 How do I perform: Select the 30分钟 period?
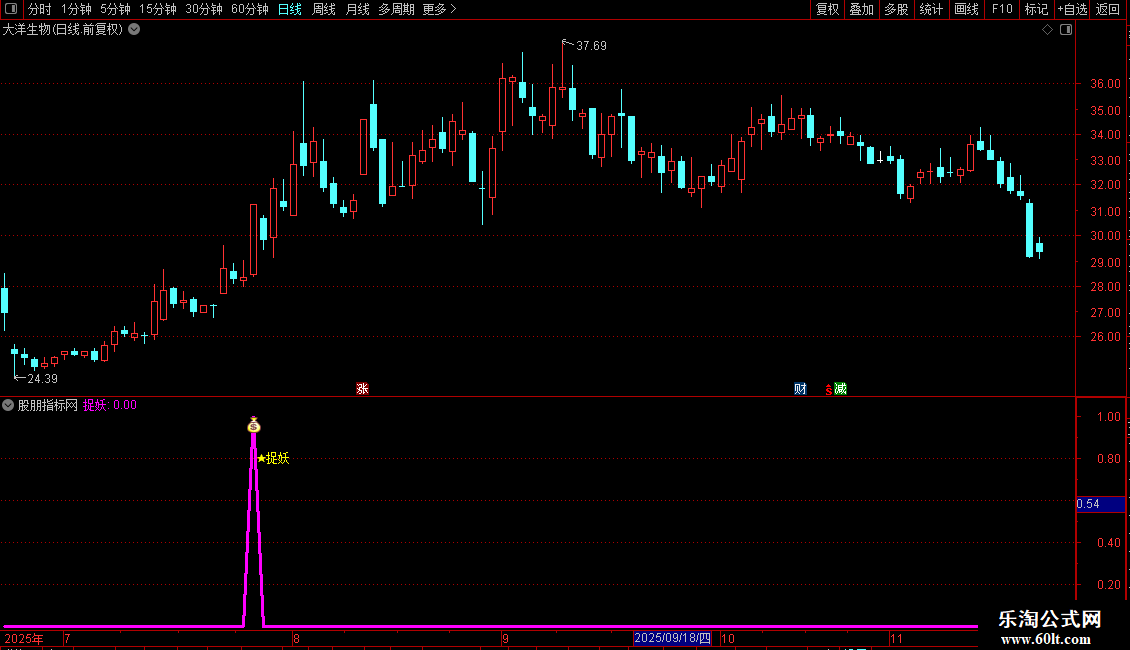click(203, 9)
